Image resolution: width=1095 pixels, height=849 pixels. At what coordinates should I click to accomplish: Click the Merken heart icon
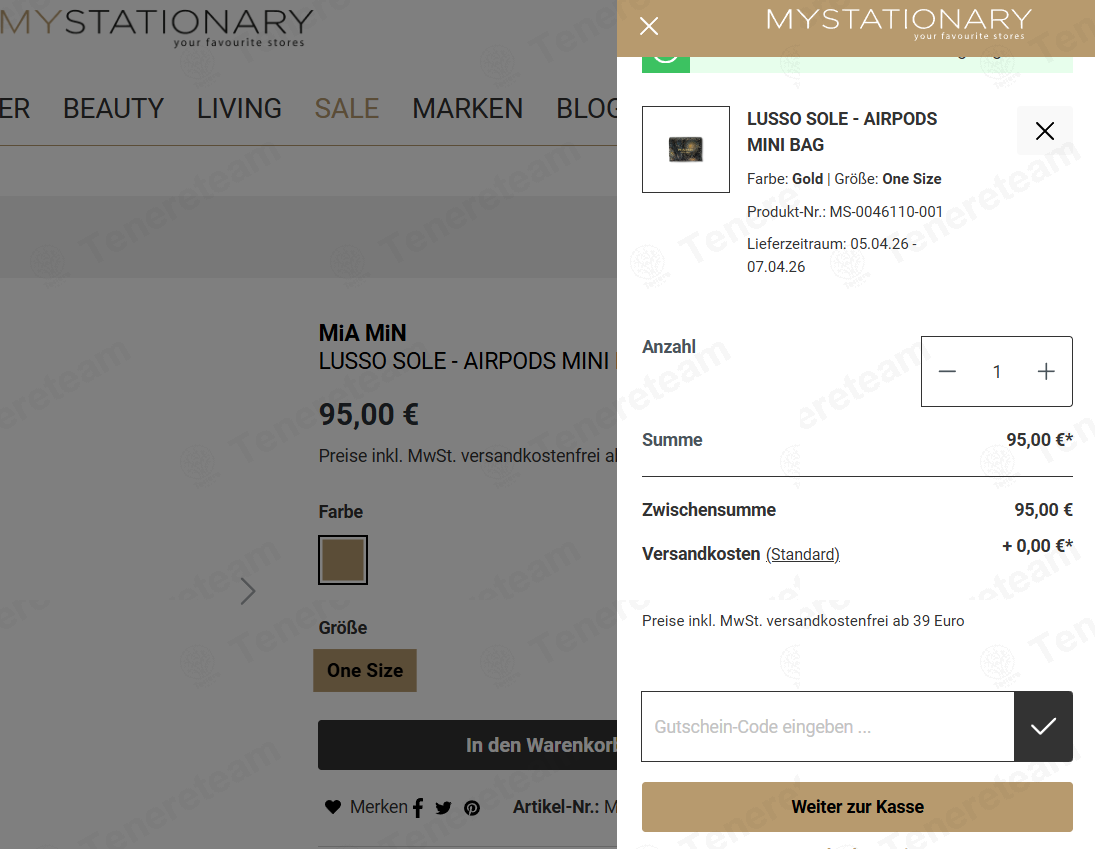tap(332, 807)
